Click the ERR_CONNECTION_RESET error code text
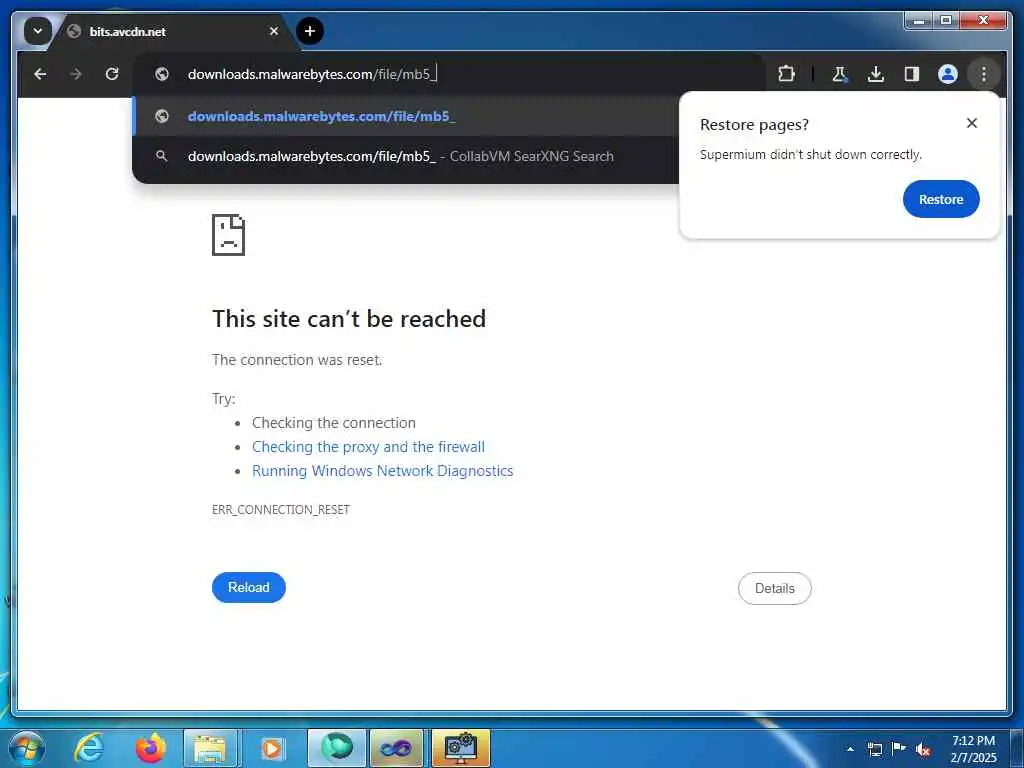This screenshot has width=1024, height=768. (281, 509)
